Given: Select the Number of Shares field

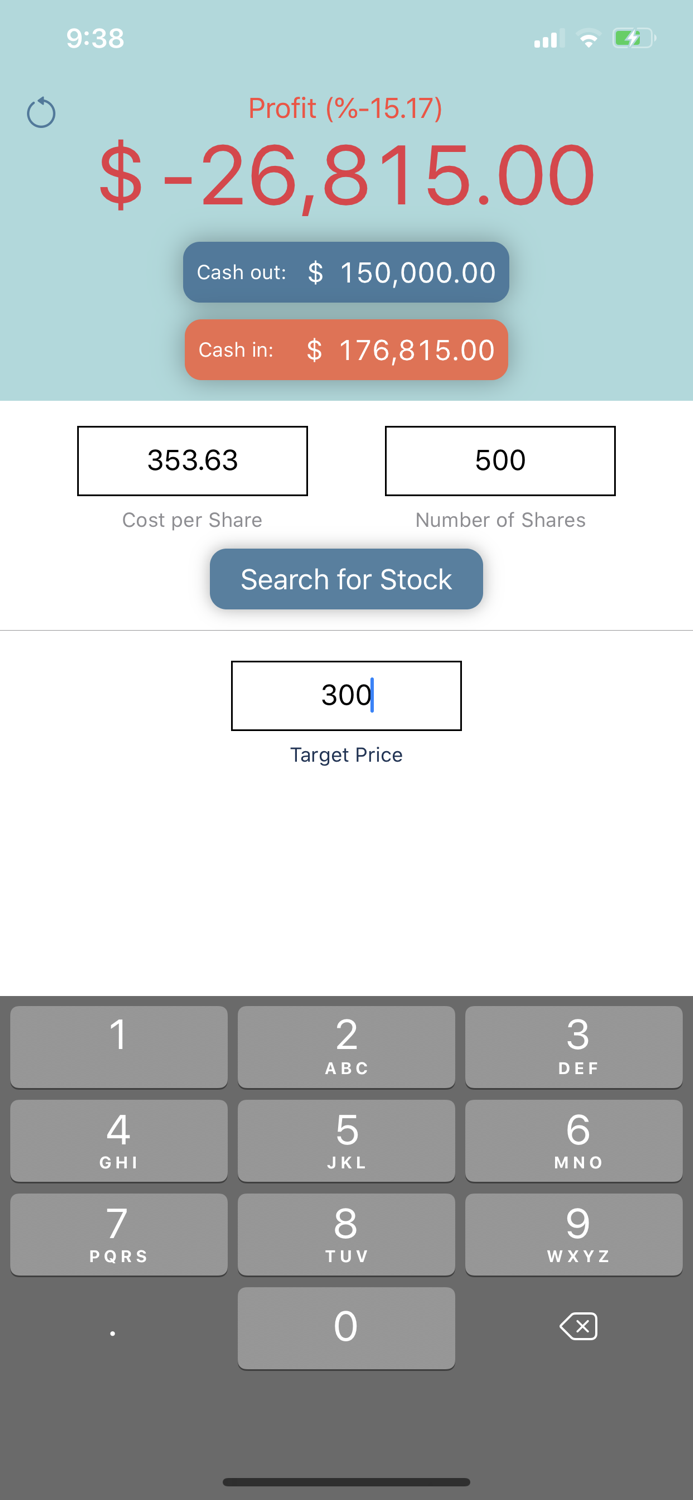Looking at the screenshot, I should [500, 460].
